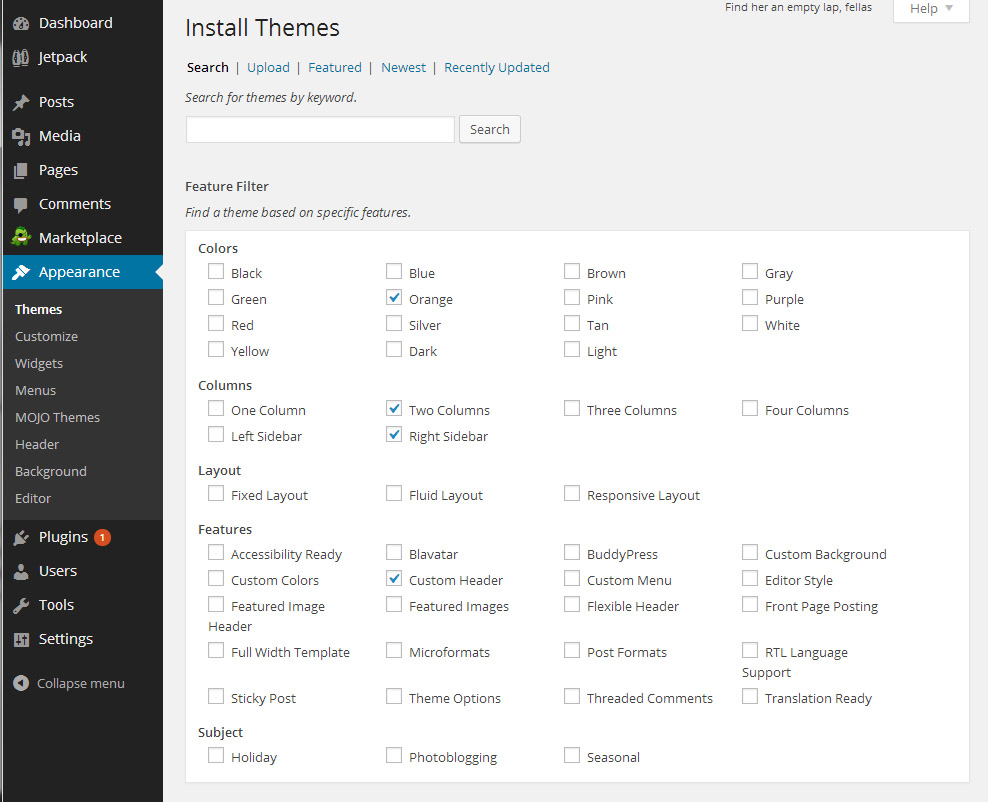Click the Plugins plug icon

[21, 537]
